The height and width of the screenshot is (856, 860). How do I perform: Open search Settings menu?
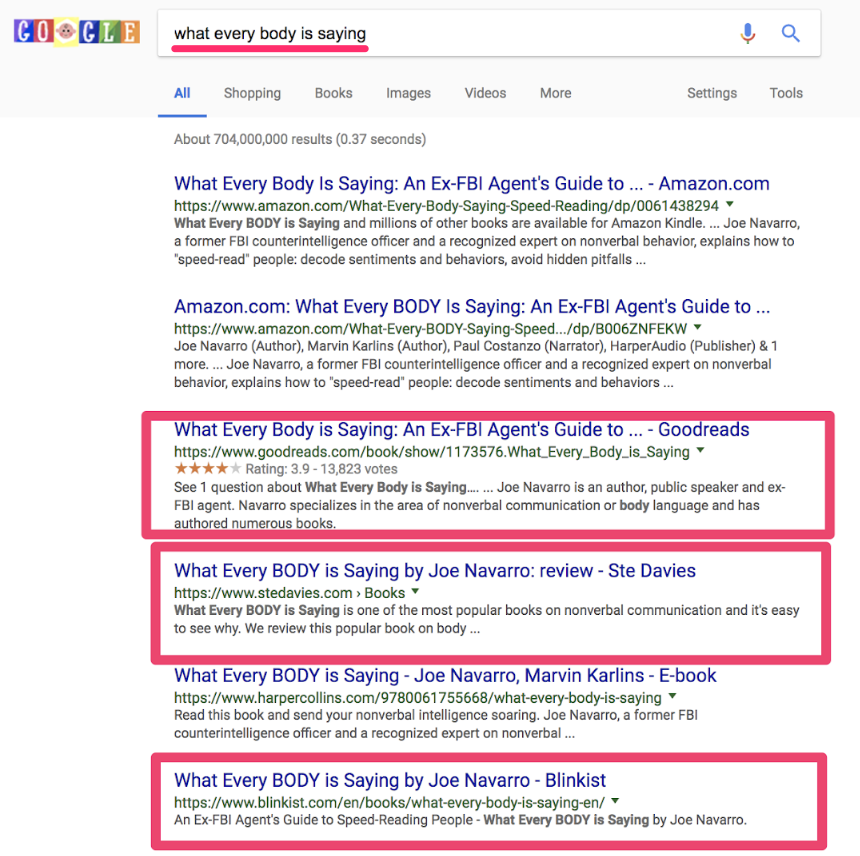712,93
